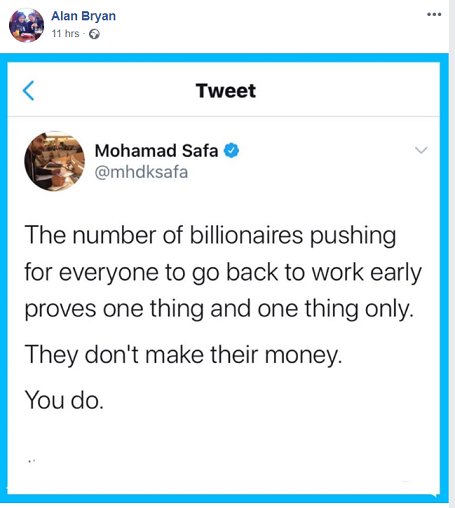Click the globe public privacy icon
The image size is (455, 508).
(x=94, y=34)
